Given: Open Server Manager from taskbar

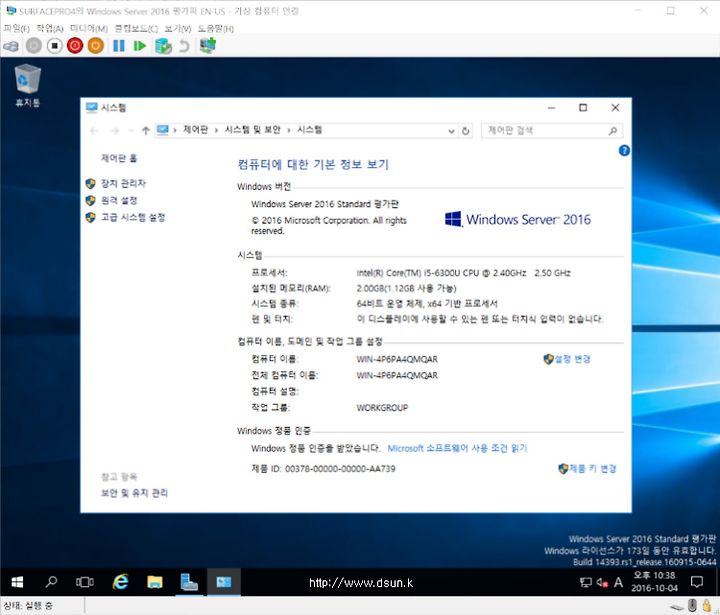Looking at the screenshot, I should pos(189,582).
